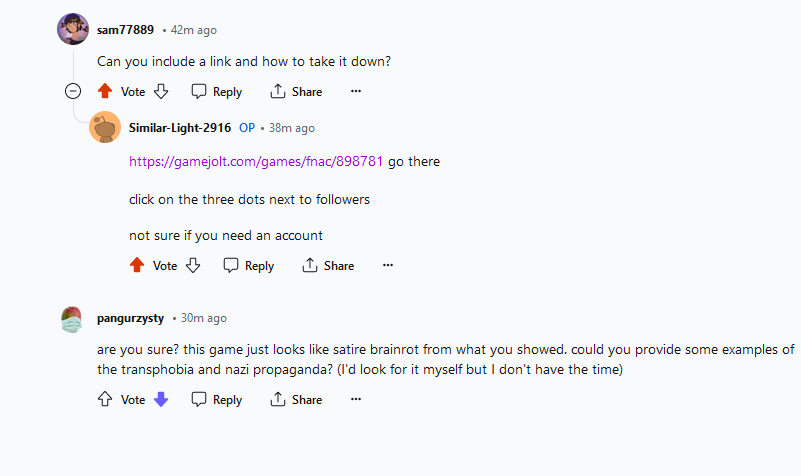This screenshot has height=476, width=801.
Task: Reply to sam77889's comment
Action: [x=217, y=92]
